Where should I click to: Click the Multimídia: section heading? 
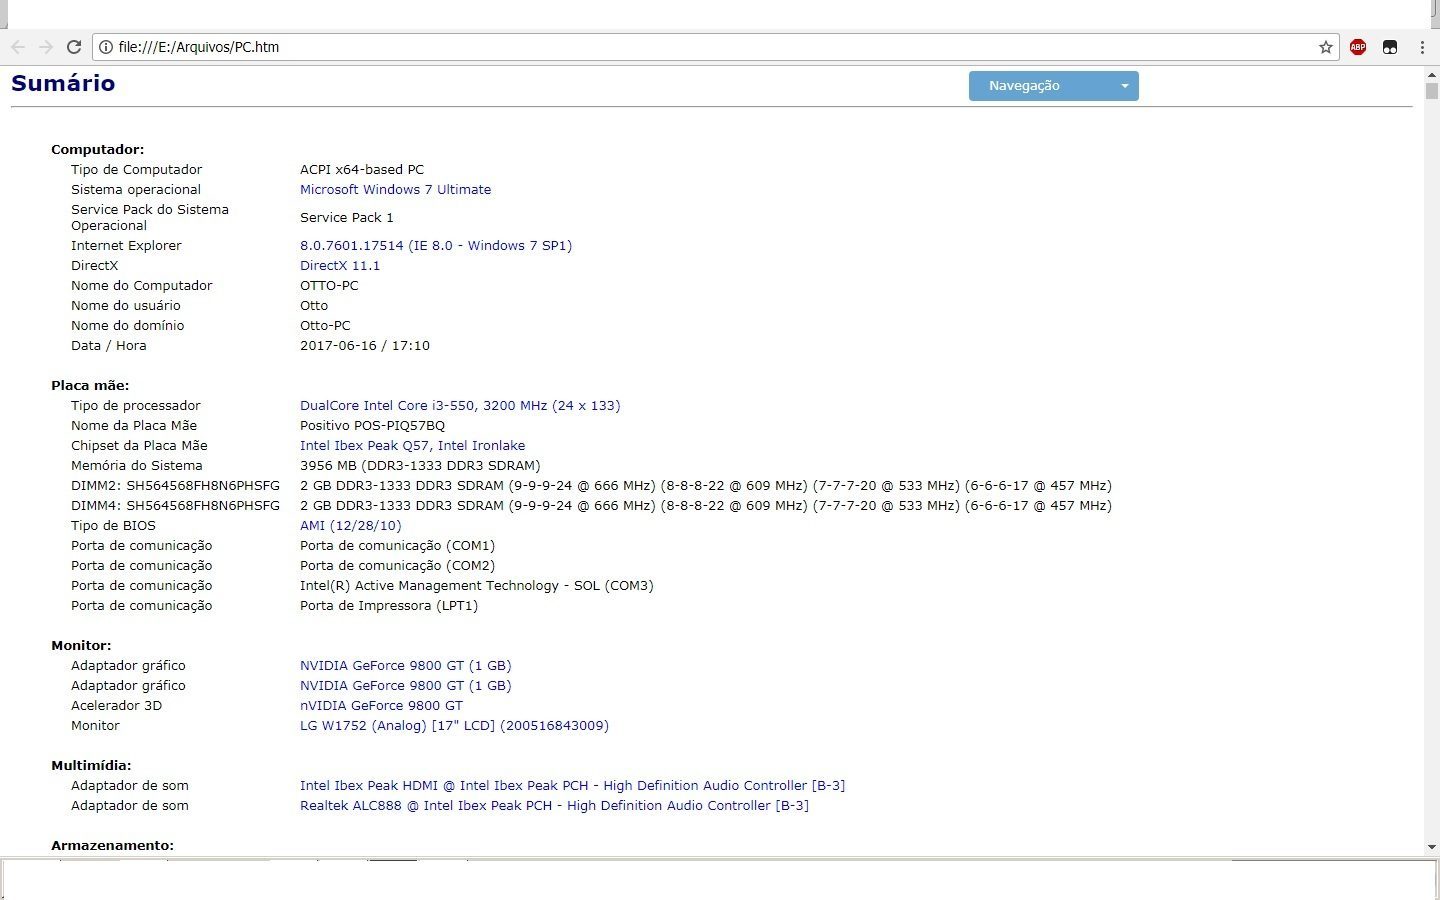(91, 766)
